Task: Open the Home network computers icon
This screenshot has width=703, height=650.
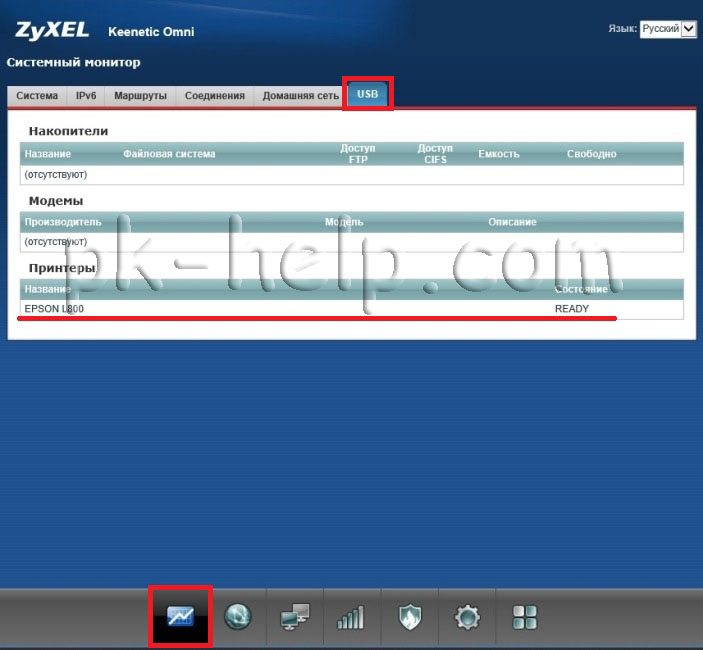Action: (x=295, y=616)
